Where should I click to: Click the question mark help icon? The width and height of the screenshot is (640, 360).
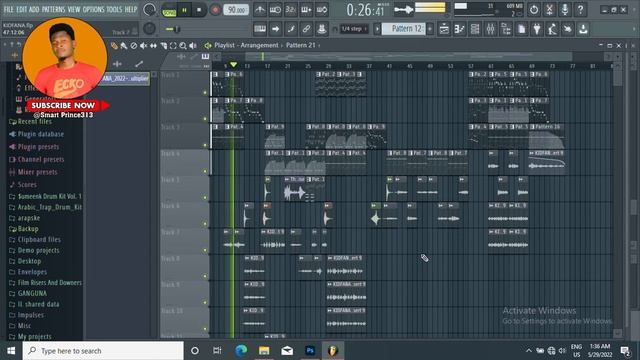click(580, 9)
